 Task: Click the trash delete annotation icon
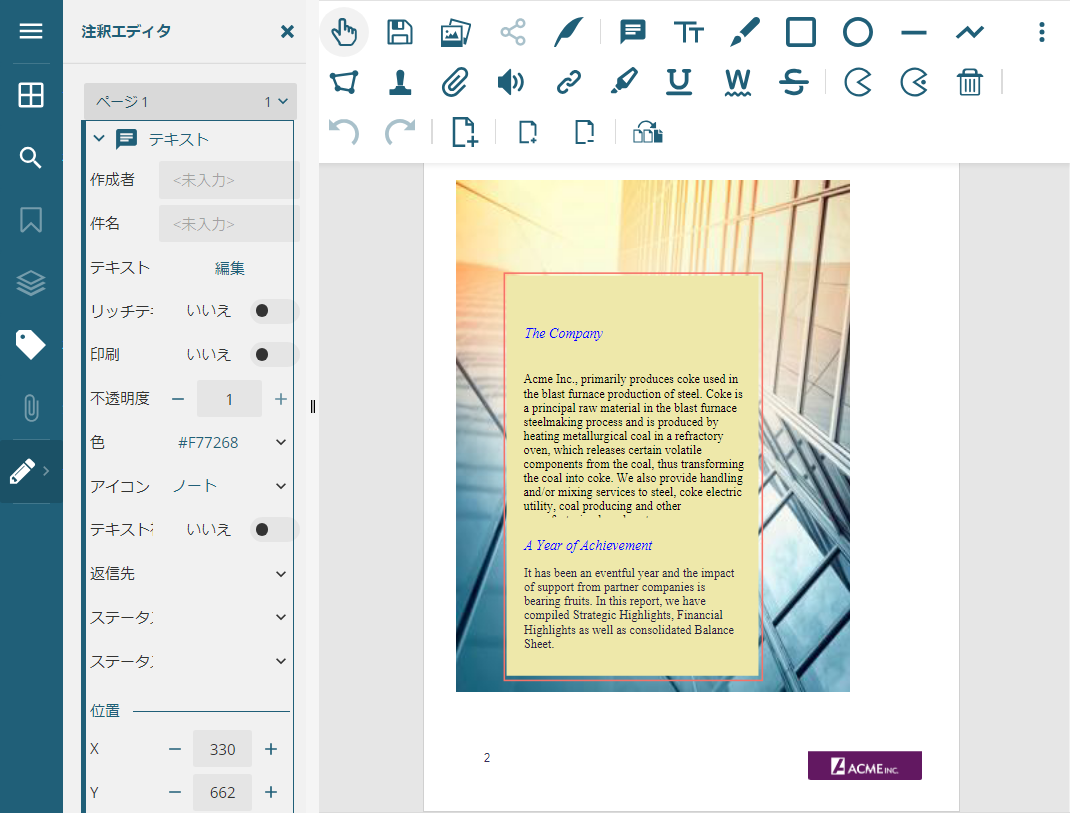pos(969,82)
